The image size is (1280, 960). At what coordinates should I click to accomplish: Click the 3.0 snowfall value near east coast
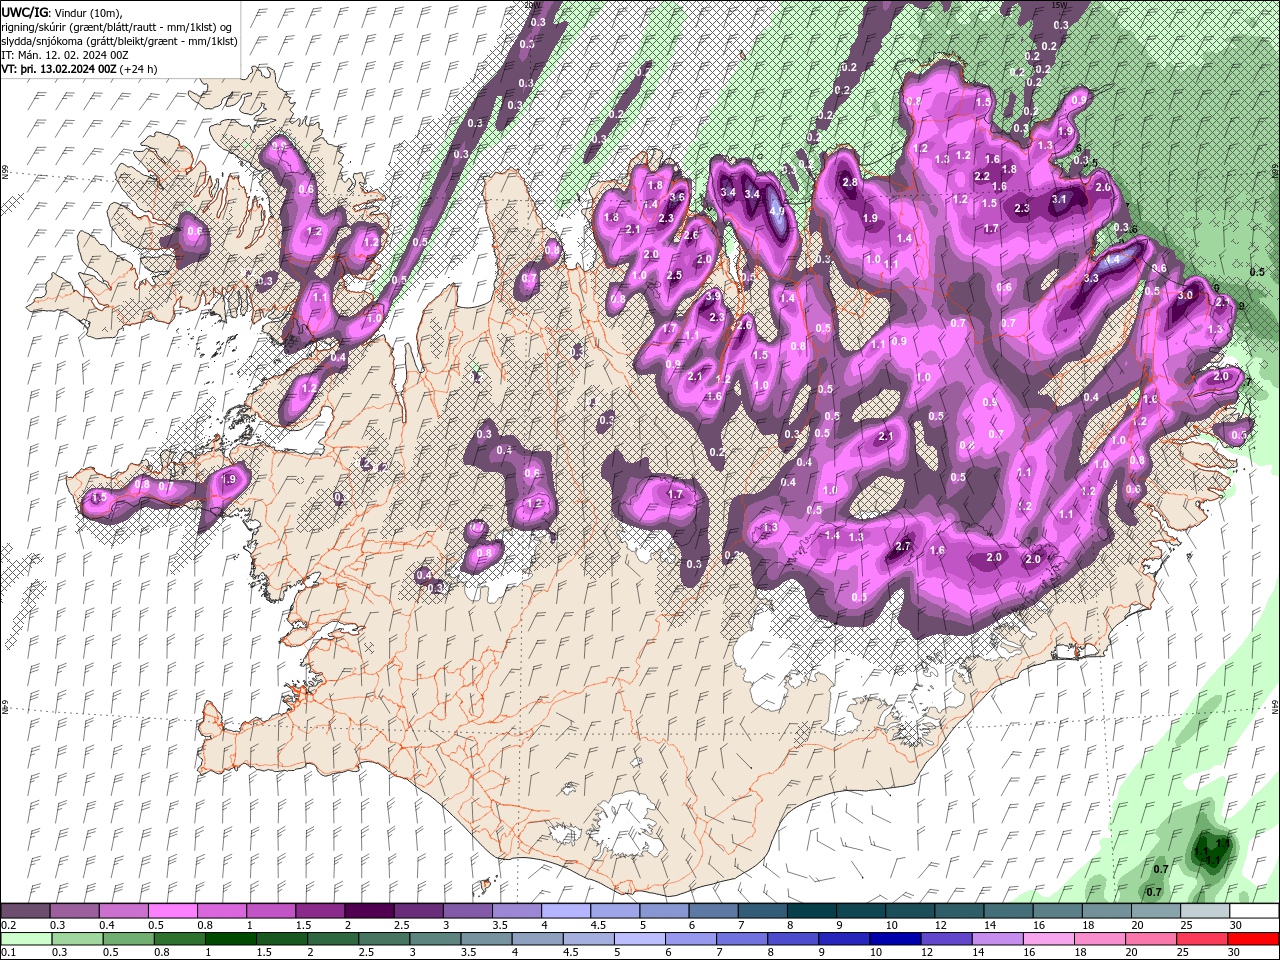pyautogui.click(x=1186, y=295)
